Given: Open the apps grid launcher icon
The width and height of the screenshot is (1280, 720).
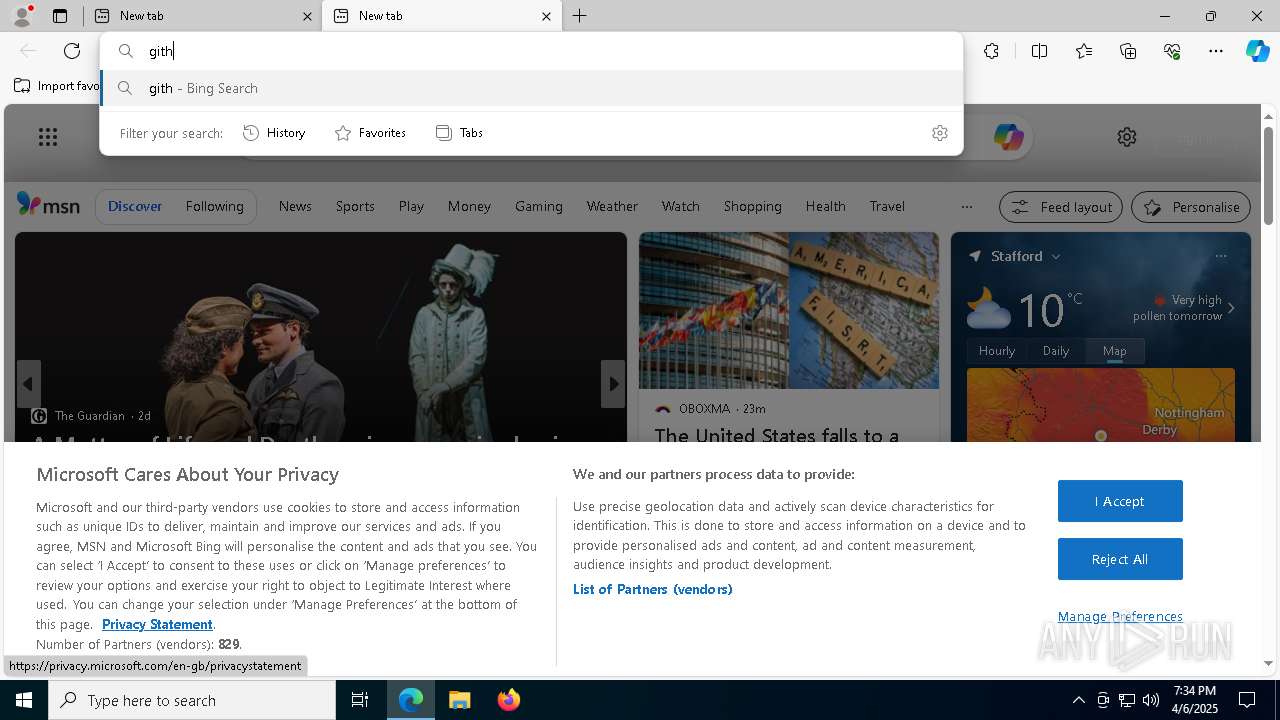Looking at the screenshot, I should 47,137.
